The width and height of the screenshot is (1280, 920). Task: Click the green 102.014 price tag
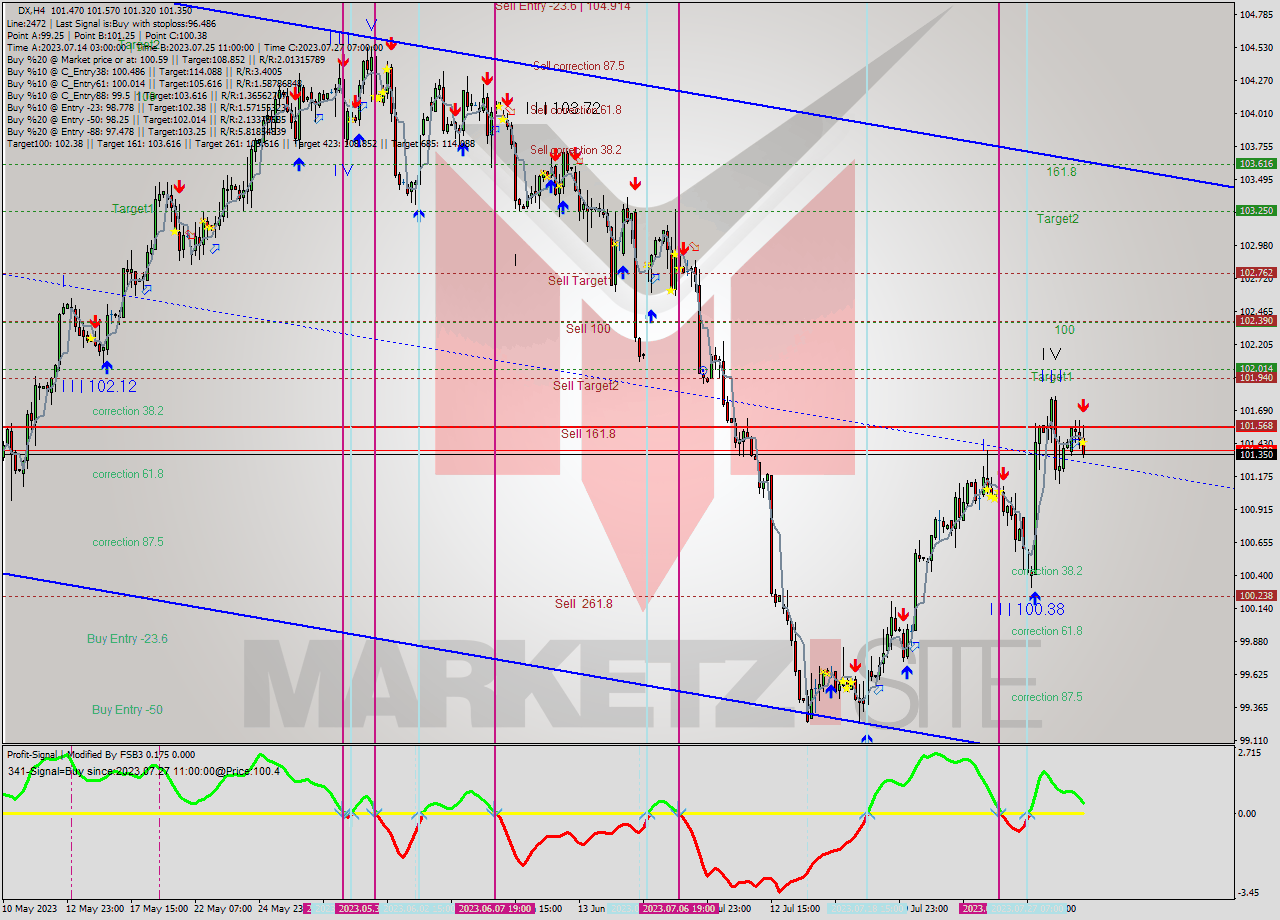pos(1256,368)
